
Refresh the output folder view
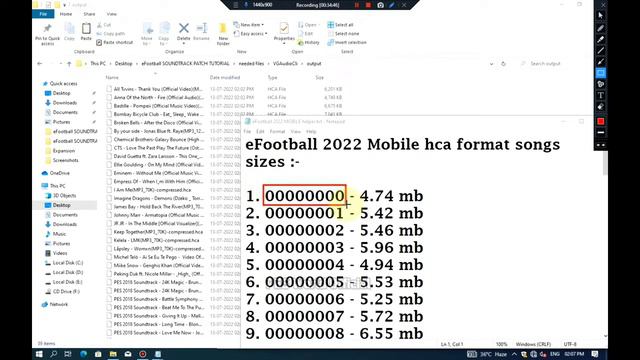coord(503,64)
